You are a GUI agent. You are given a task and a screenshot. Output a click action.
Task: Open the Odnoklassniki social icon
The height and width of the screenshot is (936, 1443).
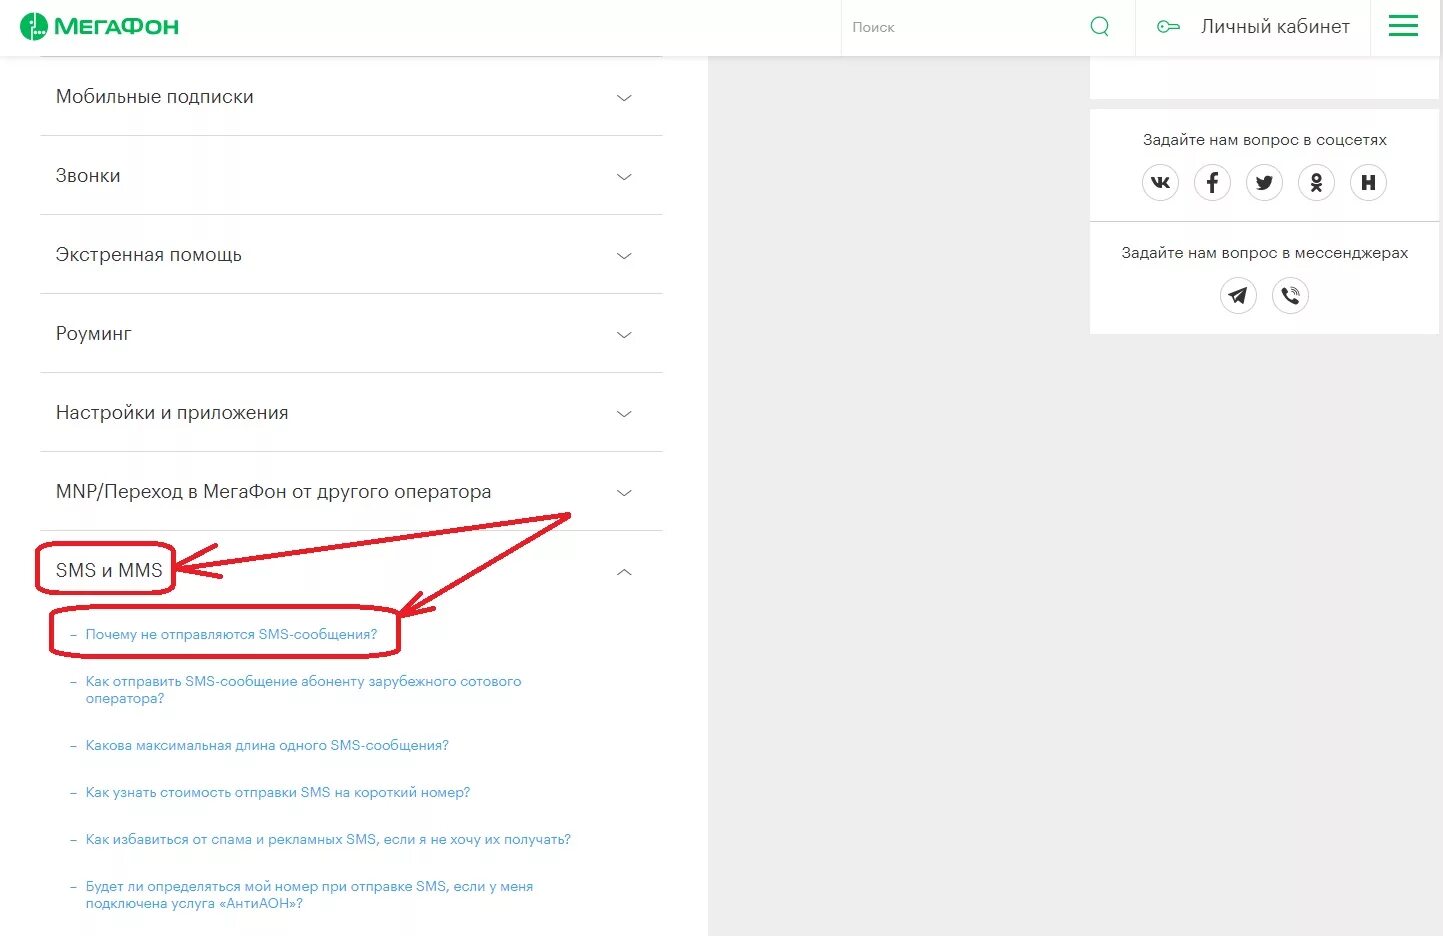(1316, 182)
